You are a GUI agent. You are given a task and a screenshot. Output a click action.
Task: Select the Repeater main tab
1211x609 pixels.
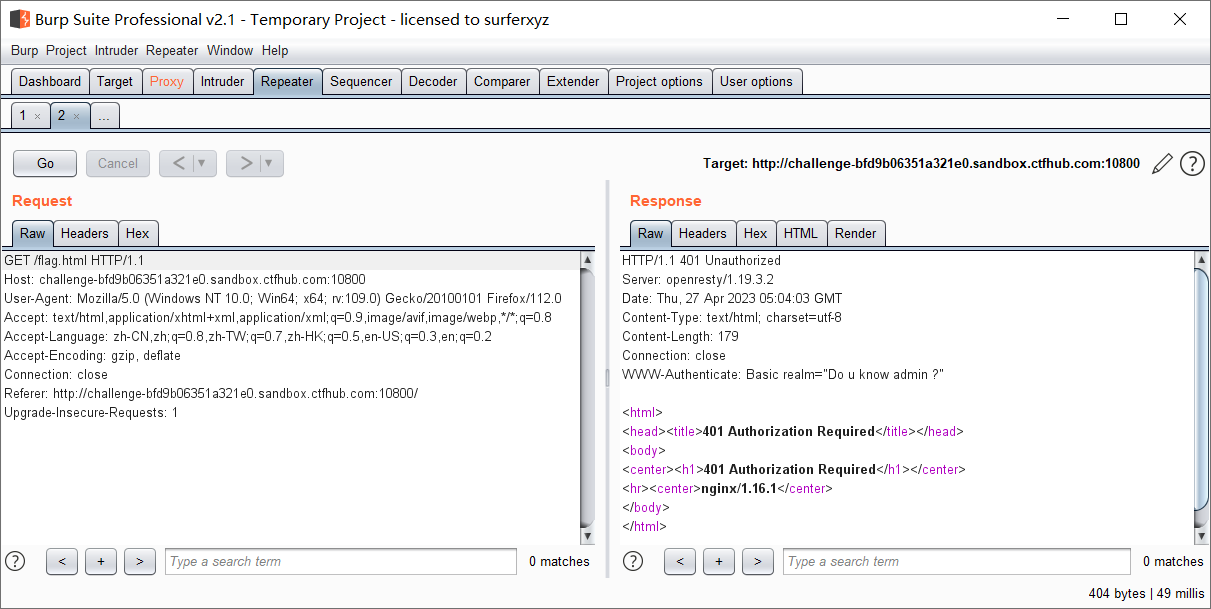pyautogui.click(x=287, y=82)
